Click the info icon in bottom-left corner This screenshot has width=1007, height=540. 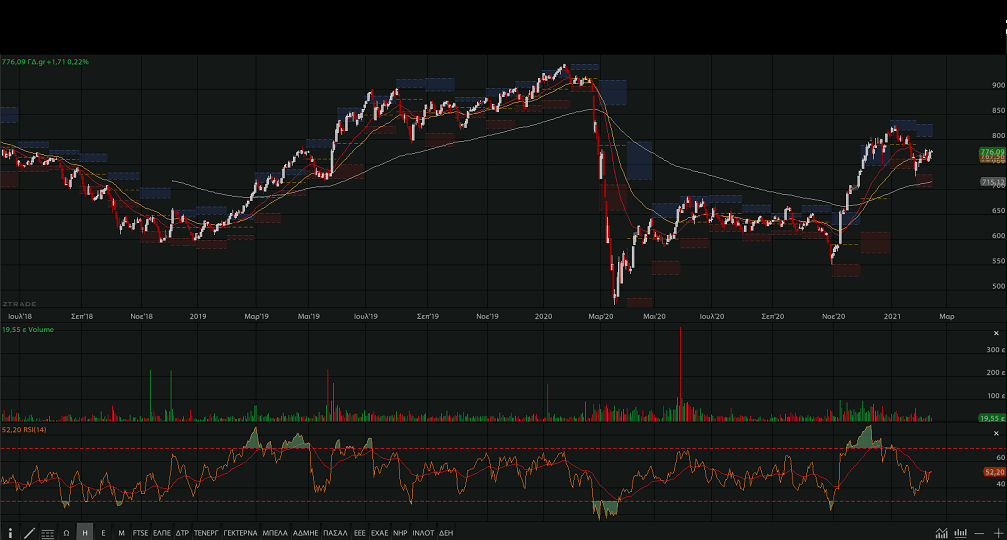coord(10,533)
